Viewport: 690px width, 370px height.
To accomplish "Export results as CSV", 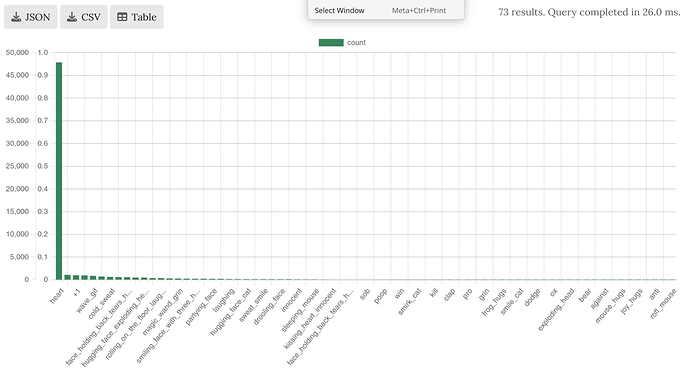I will tap(84, 17).
